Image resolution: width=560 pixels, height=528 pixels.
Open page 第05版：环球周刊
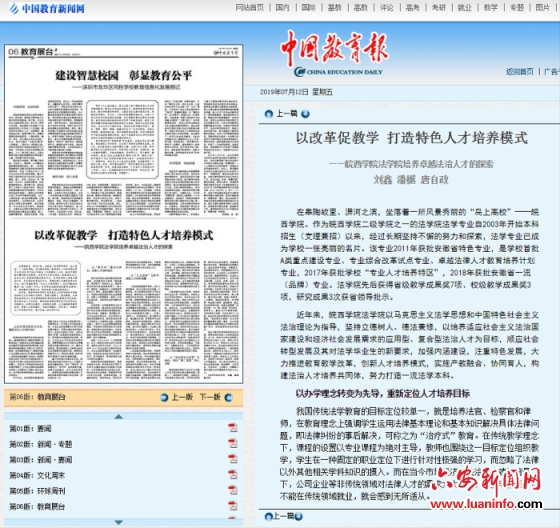coord(37,490)
